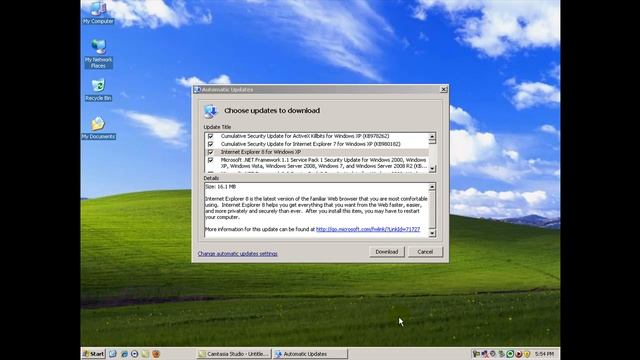Click Details pane scrollbar up arrow
Screen dimensions: 640x360
432,187
